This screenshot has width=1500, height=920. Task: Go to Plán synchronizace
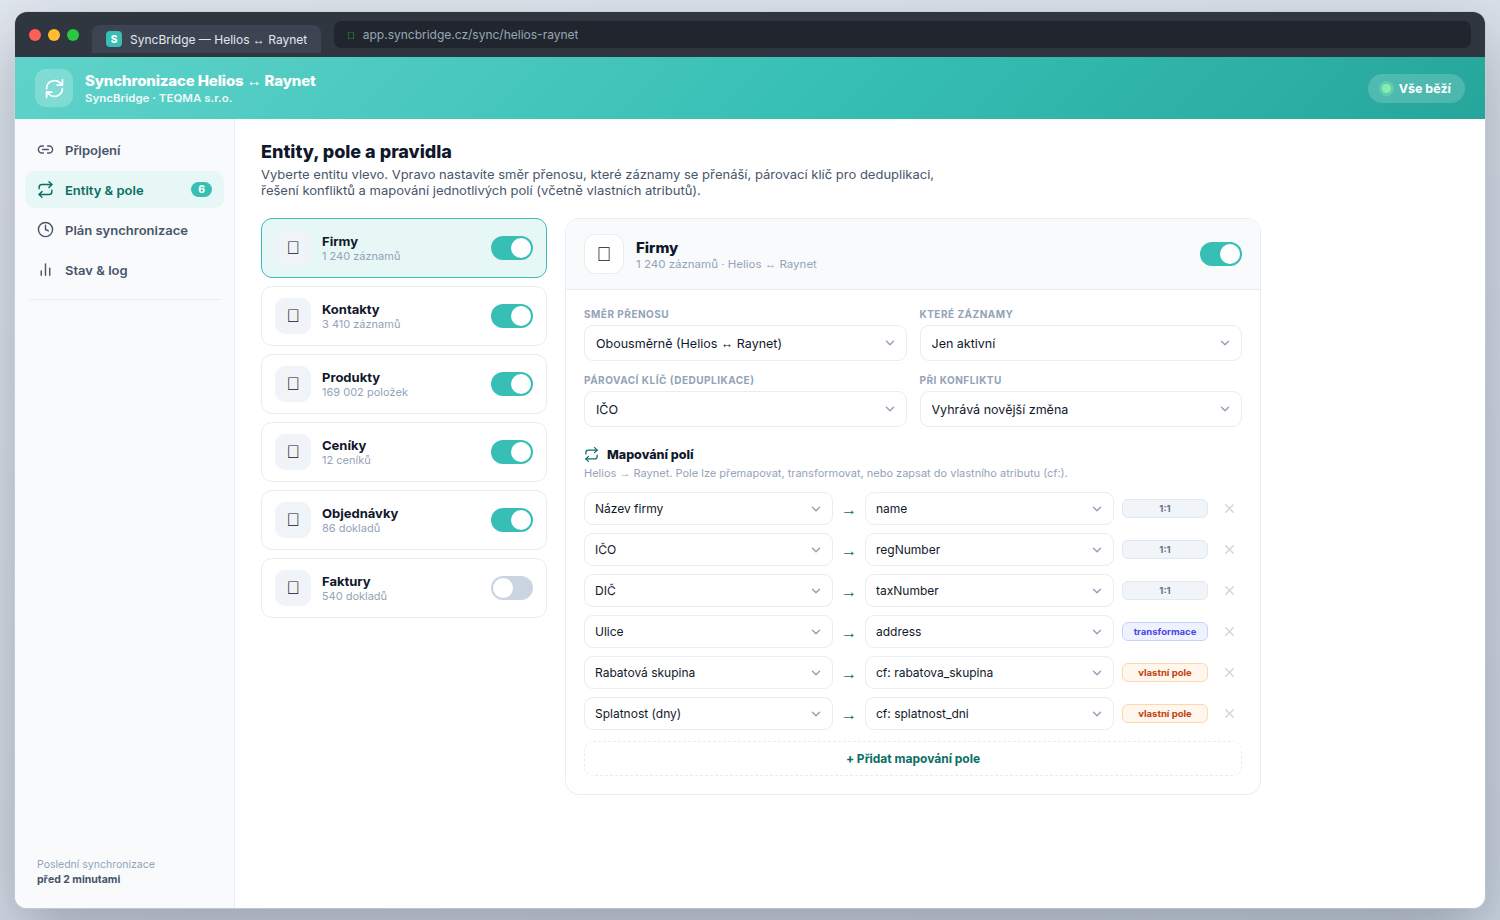pos(124,230)
